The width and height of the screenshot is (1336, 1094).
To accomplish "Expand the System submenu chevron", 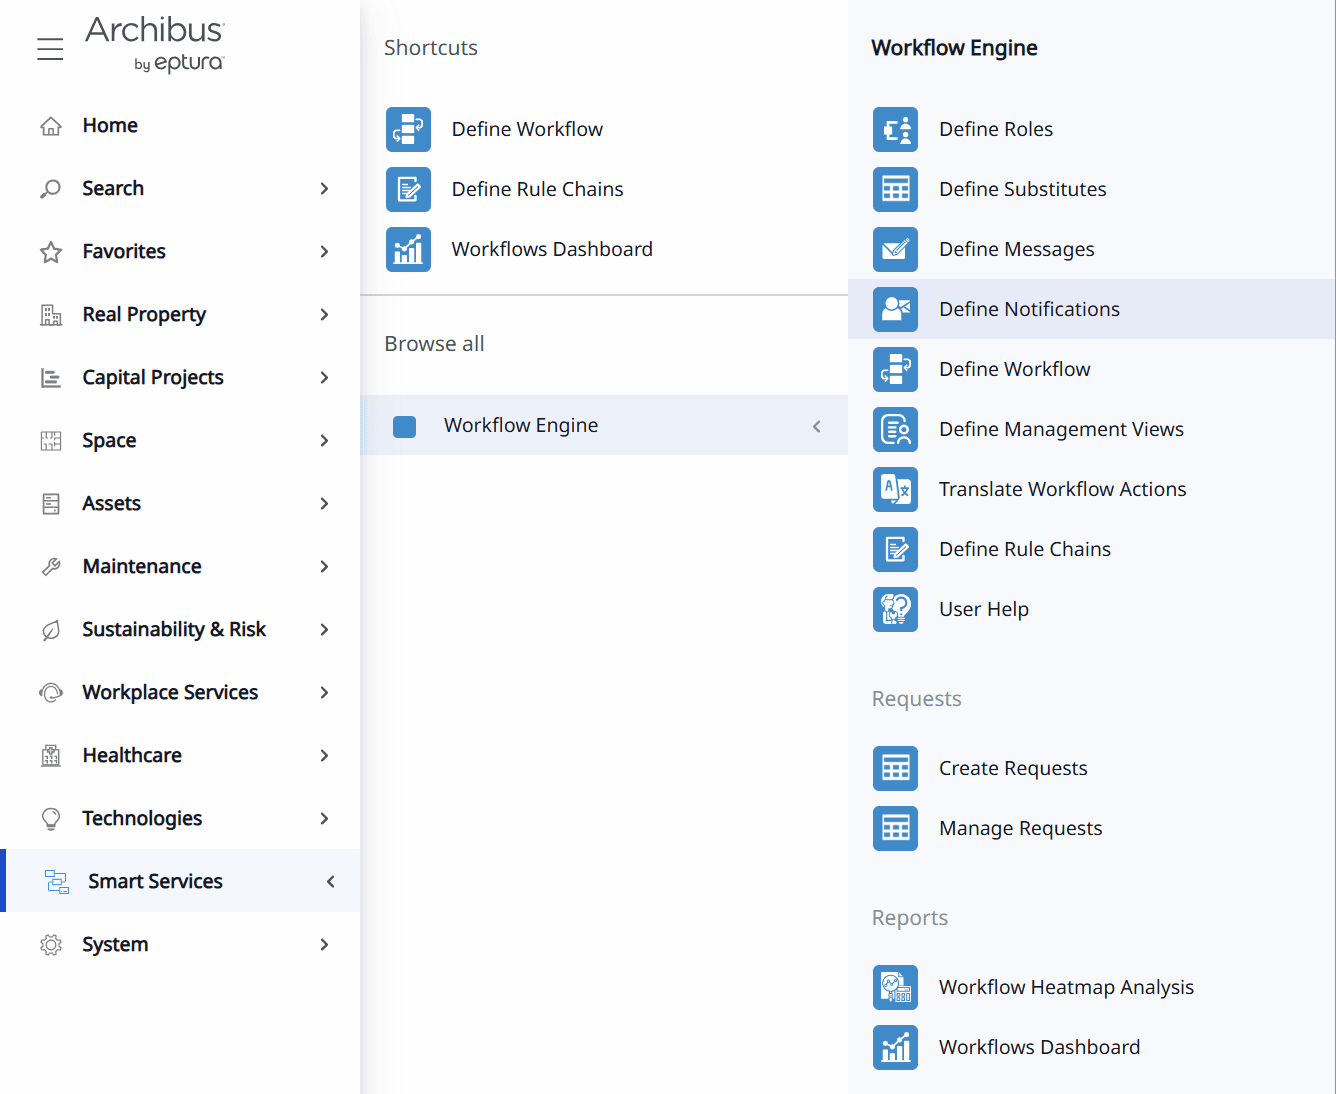I will [324, 945].
